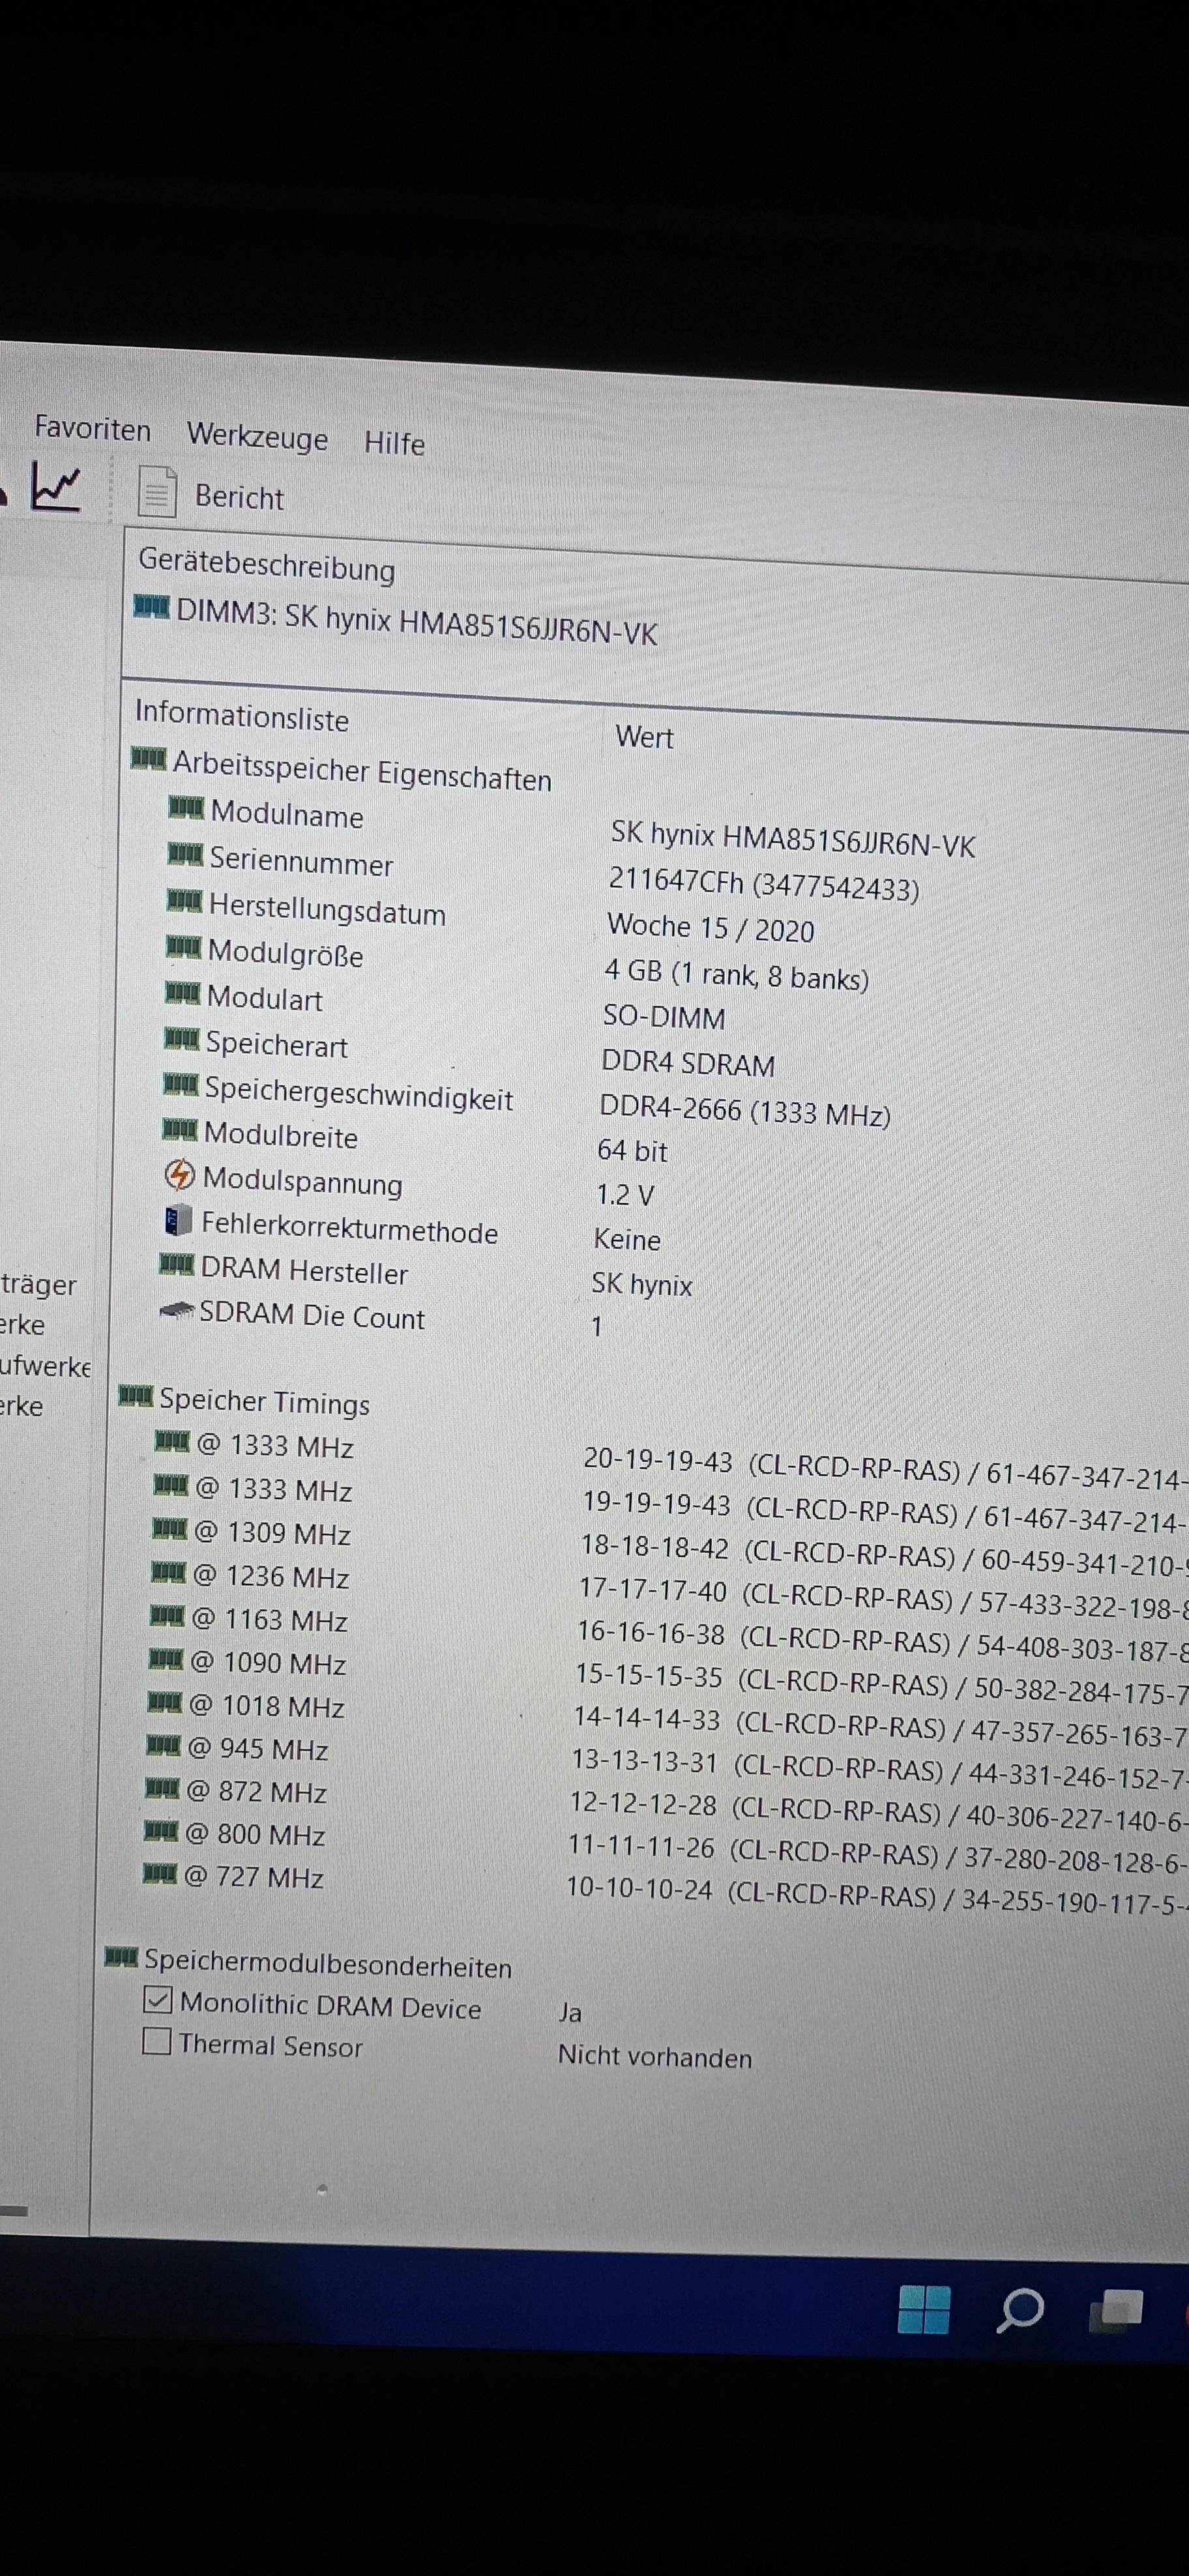Click the @ 1090 MHz row icon
1189x2576 pixels.
(166, 1660)
